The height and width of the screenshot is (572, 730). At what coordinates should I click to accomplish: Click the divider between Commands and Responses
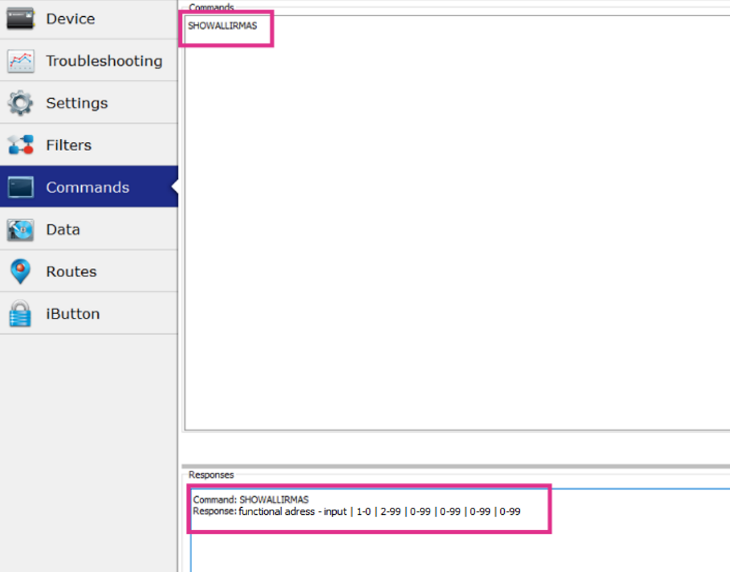455,465
